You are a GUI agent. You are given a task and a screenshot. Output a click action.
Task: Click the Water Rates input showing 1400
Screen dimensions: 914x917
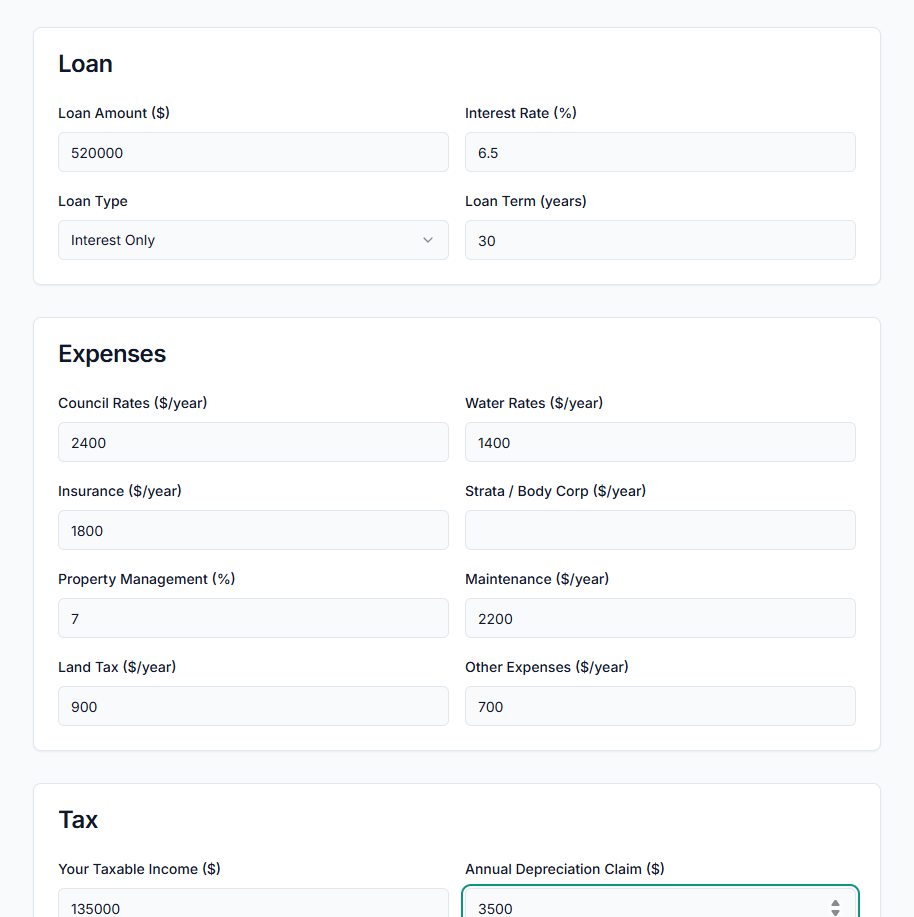[x=660, y=442]
